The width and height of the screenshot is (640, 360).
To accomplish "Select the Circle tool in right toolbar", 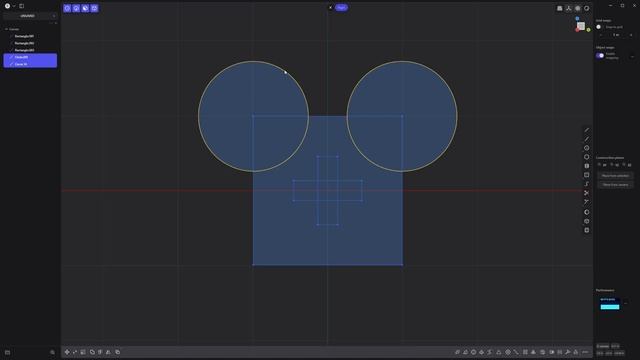I will click(587, 148).
